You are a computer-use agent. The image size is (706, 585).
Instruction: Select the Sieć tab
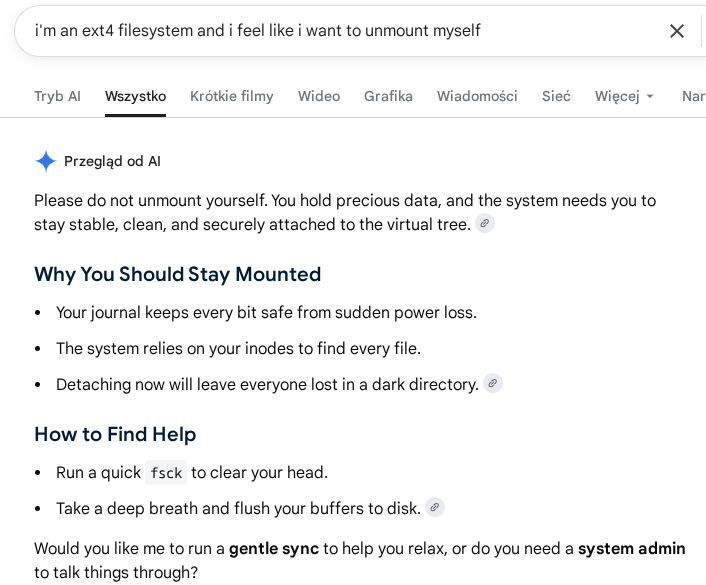tap(556, 96)
